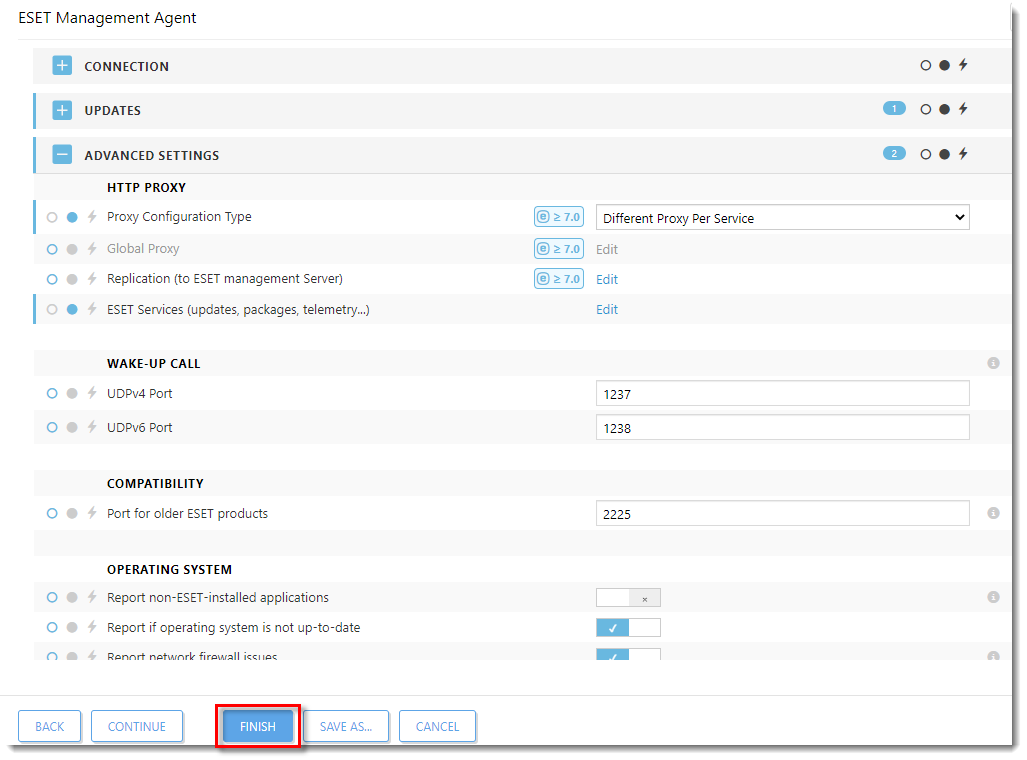Click the CONTINUE button
1027x760 pixels.
tap(137, 727)
